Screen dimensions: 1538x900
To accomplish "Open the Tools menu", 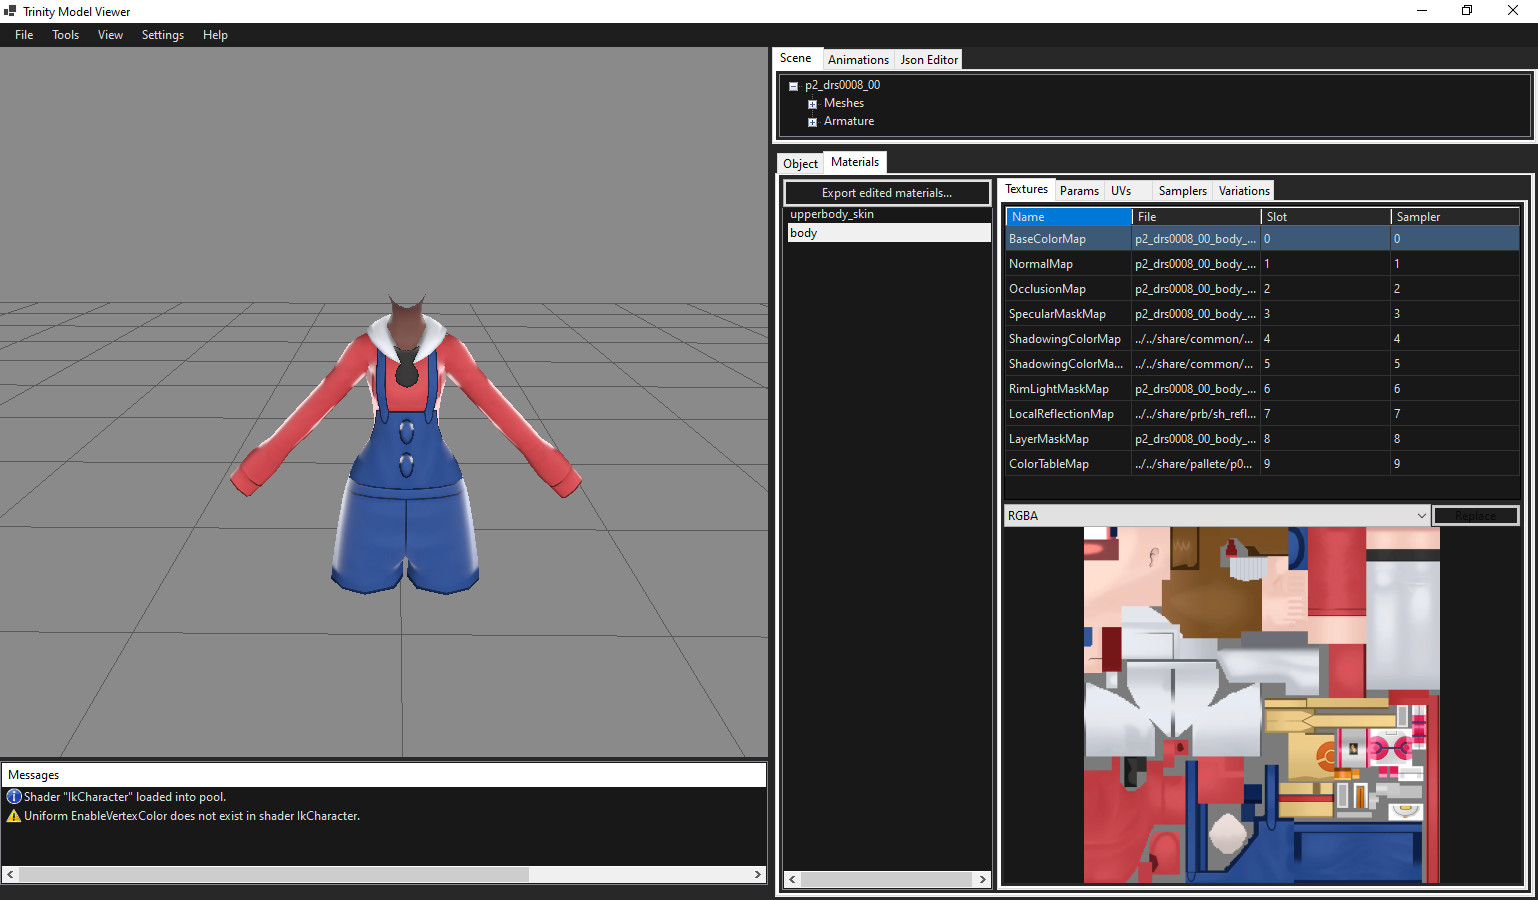I will point(65,35).
